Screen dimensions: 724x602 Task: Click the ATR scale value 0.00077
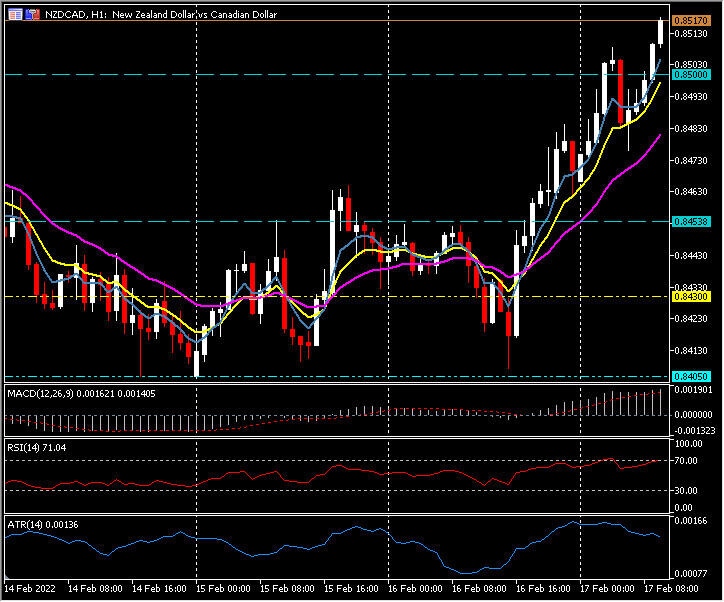pos(691,574)
